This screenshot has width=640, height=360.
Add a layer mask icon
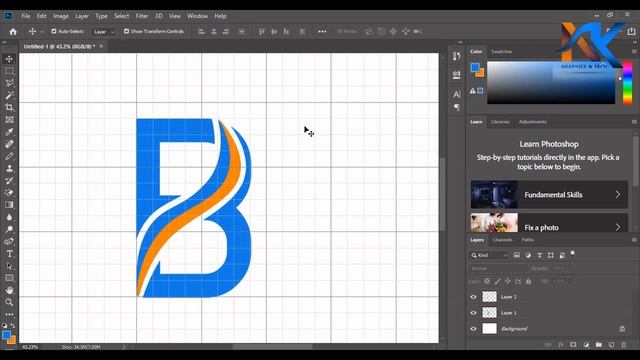point(573,345)
